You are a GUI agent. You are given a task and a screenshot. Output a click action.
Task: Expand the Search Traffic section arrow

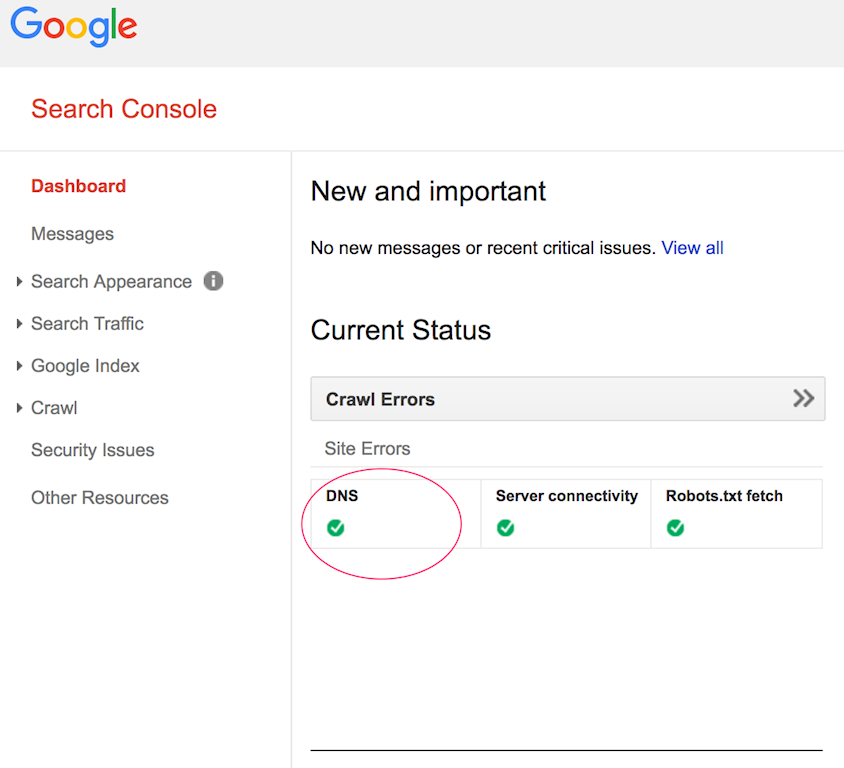coord(20,324)
